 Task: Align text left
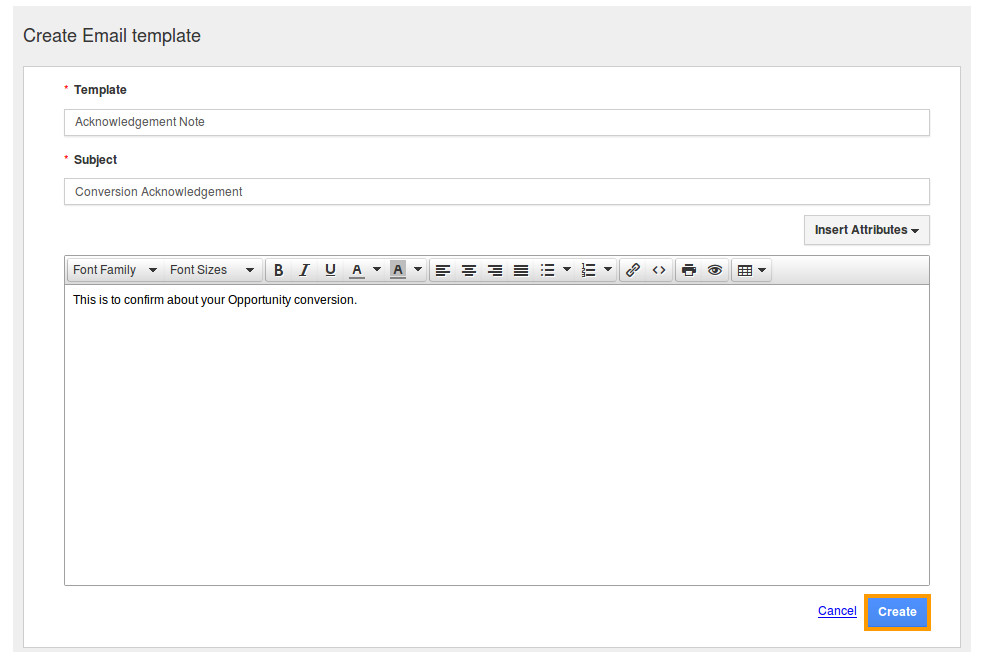[443, 270]
